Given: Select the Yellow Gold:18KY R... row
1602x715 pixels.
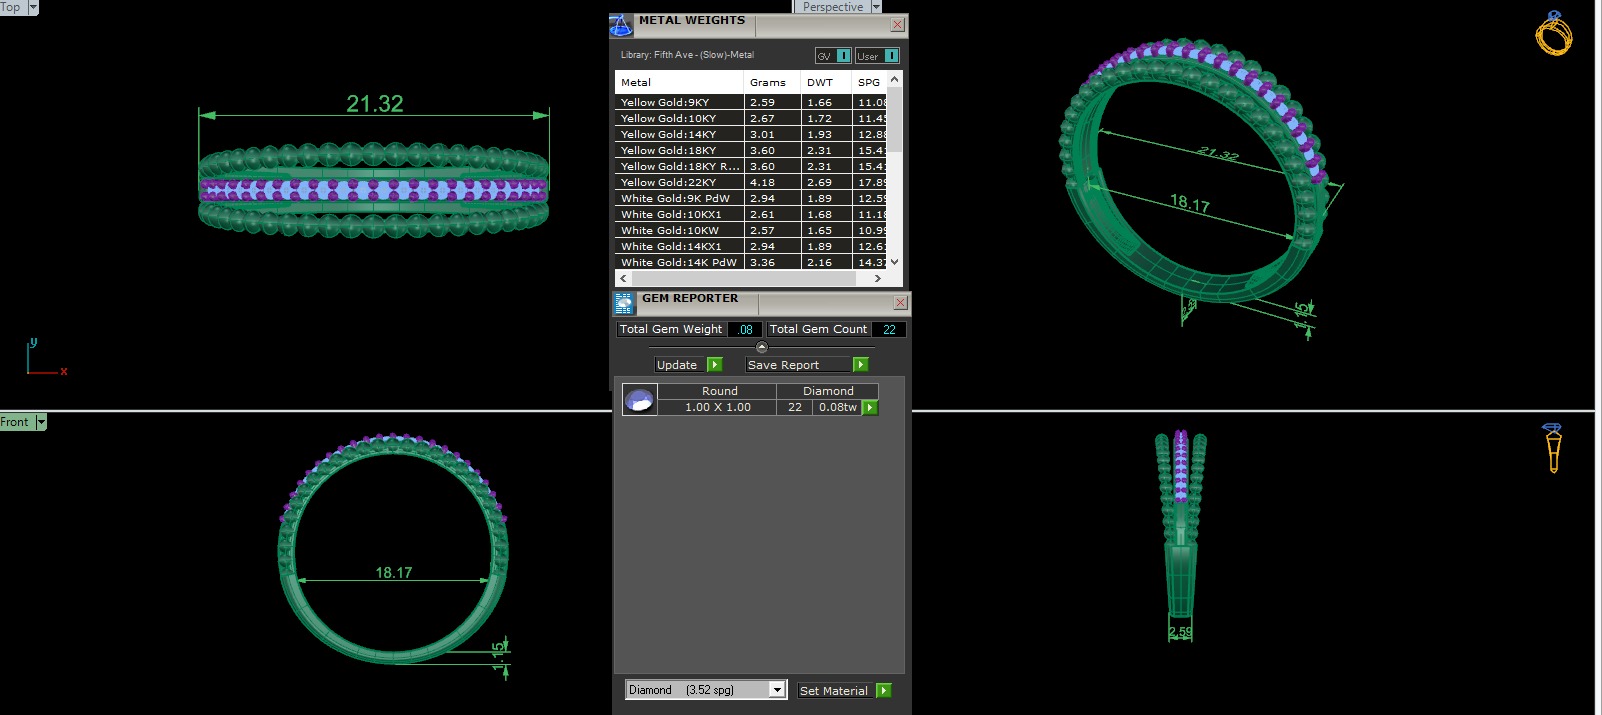Looking at the screenshot, I should pos(751,166).
